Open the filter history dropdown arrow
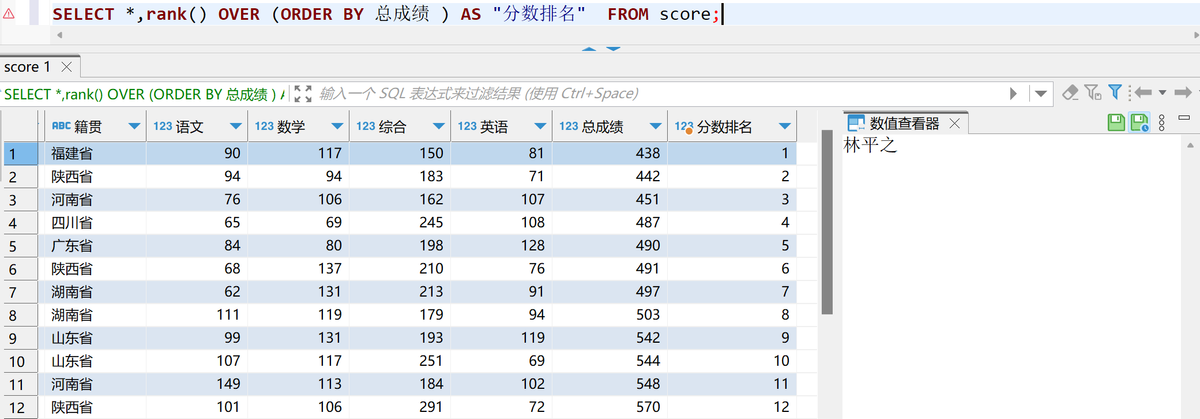Viewport: 1200px width, 419px height. tap(1041, 93)
